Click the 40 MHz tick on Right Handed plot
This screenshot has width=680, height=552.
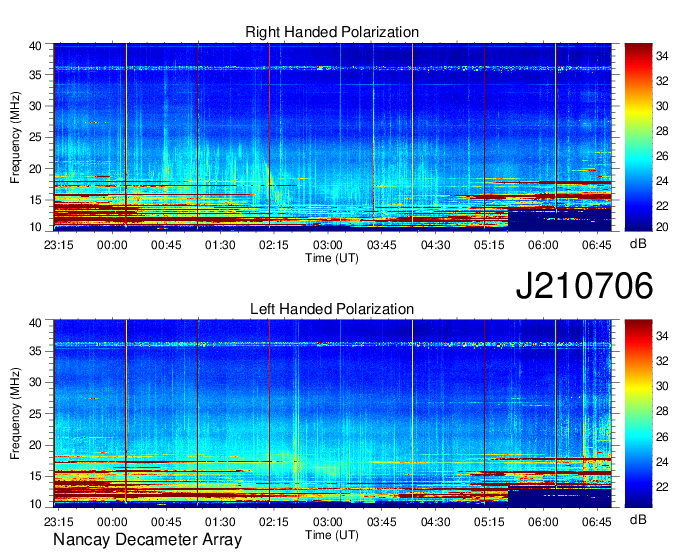[35, 46]
